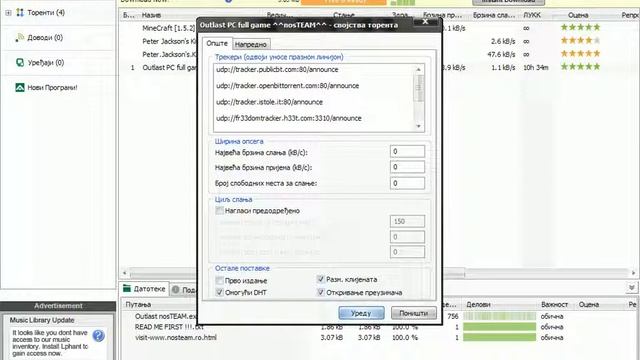Click the Највећа брзина пријема input field
Viewport: 640px width, 360px height.
pyautogui.click(x=407, y=167)
